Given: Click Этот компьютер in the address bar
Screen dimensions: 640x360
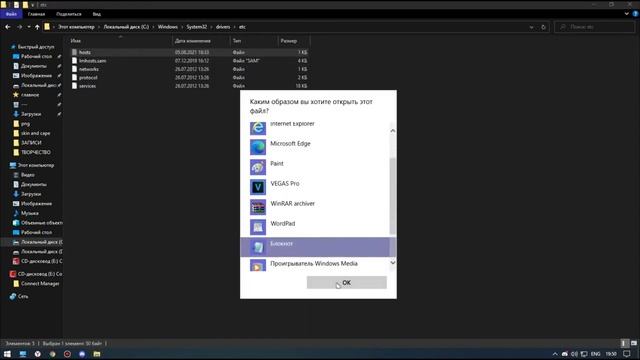Looking at the screenshot, I should [76, 27].
